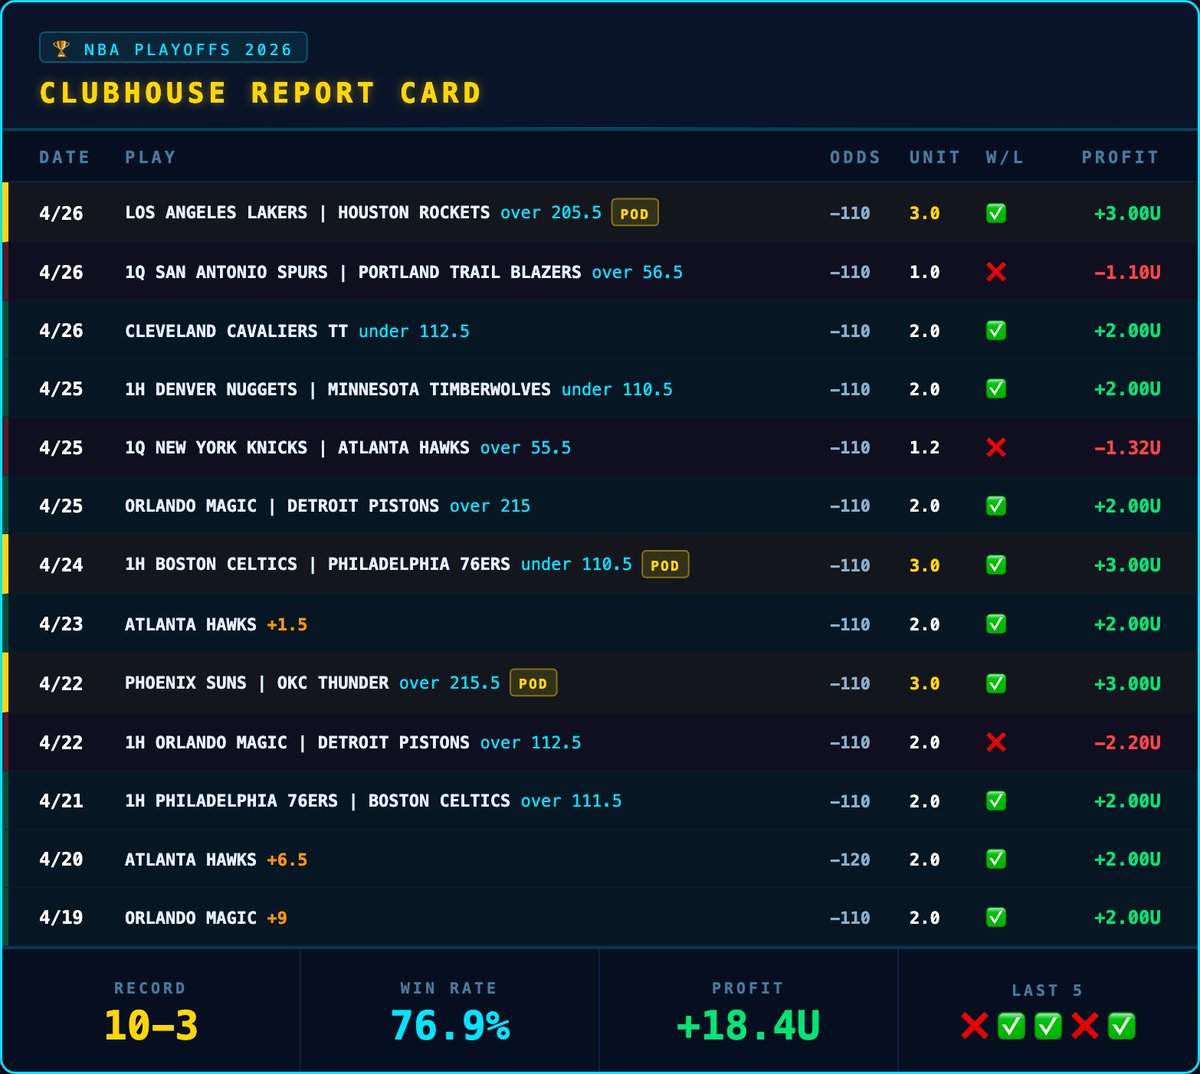Click the POD badge on the Suns | OKC Thunder play
Image resolution: width=1200 pixels, height=1074 pixels.
533,683
